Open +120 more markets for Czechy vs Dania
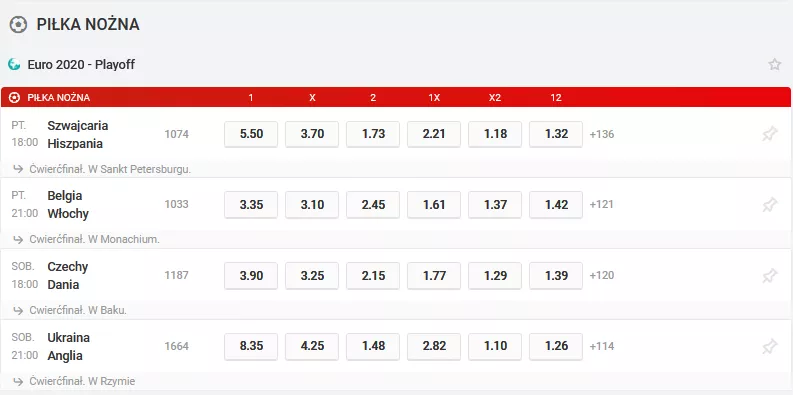 coord(602,275)
